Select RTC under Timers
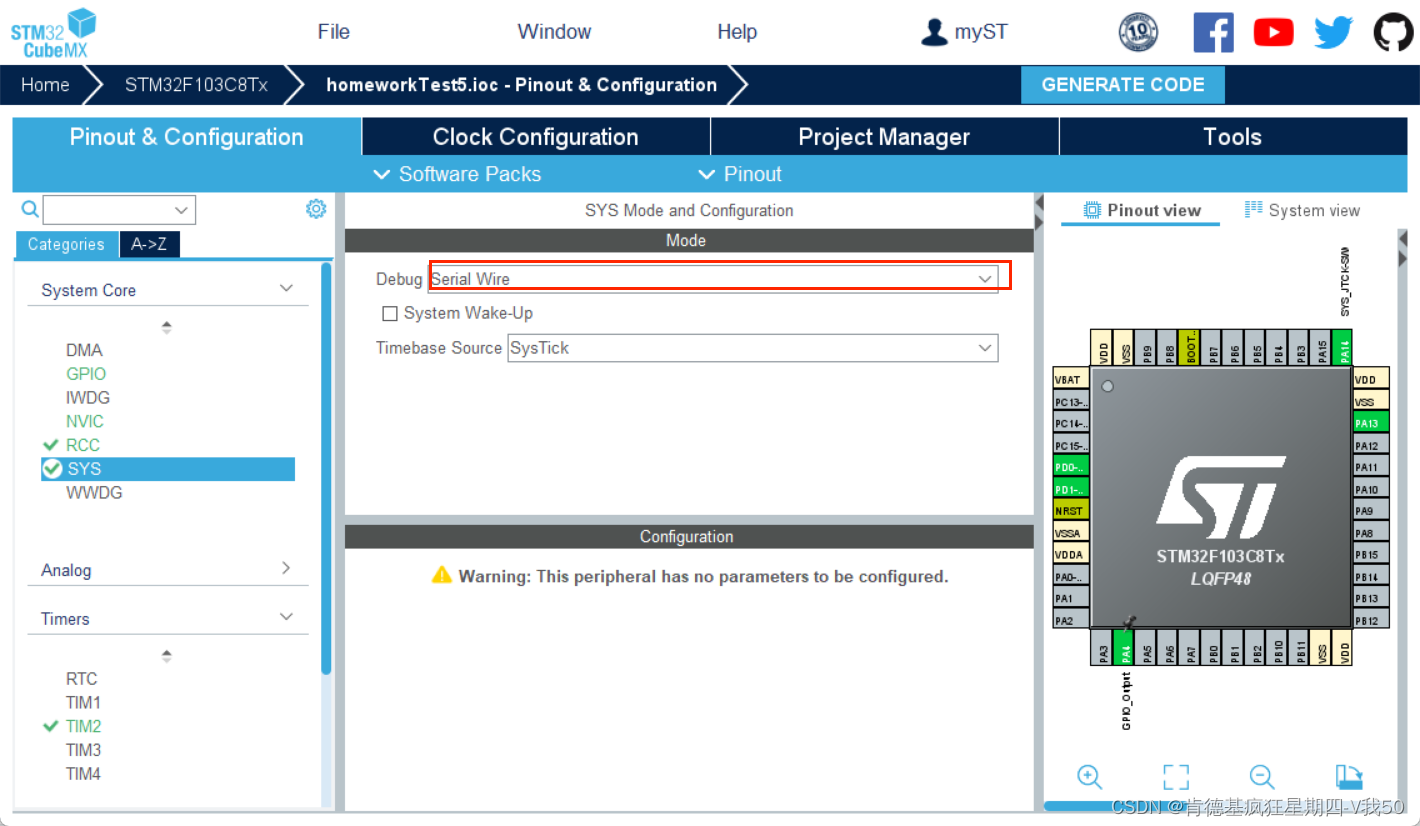The image size is (1420, 826). tap(82, 679)
